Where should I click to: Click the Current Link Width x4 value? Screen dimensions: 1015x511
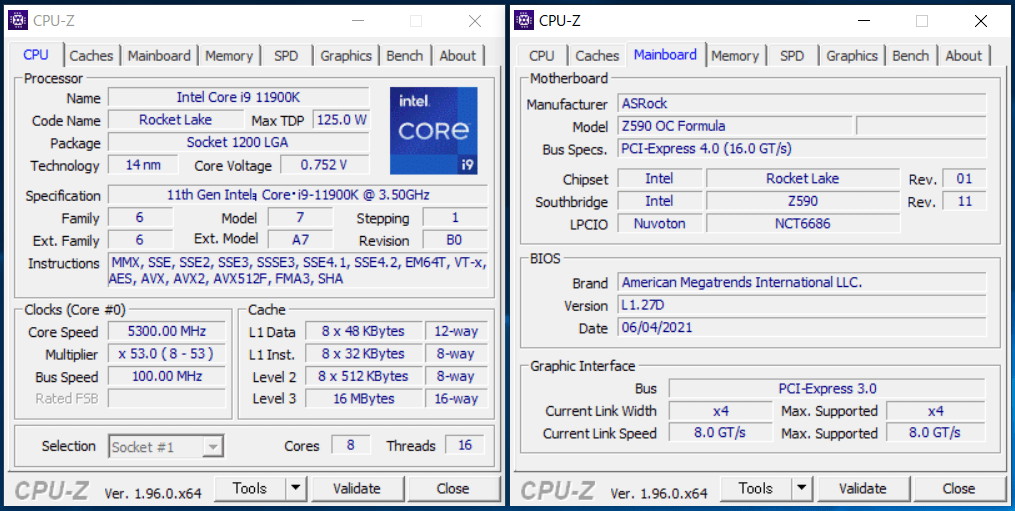tap(720, 411)
